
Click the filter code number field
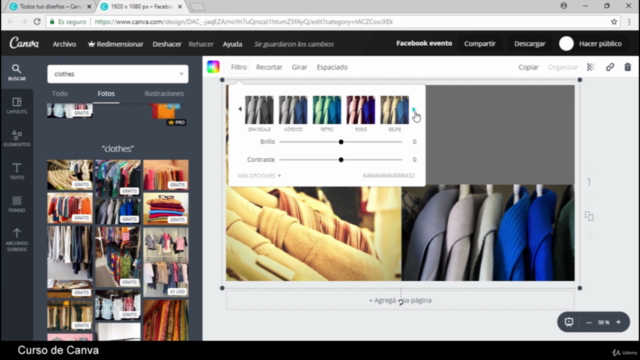[x=389, y=176]
